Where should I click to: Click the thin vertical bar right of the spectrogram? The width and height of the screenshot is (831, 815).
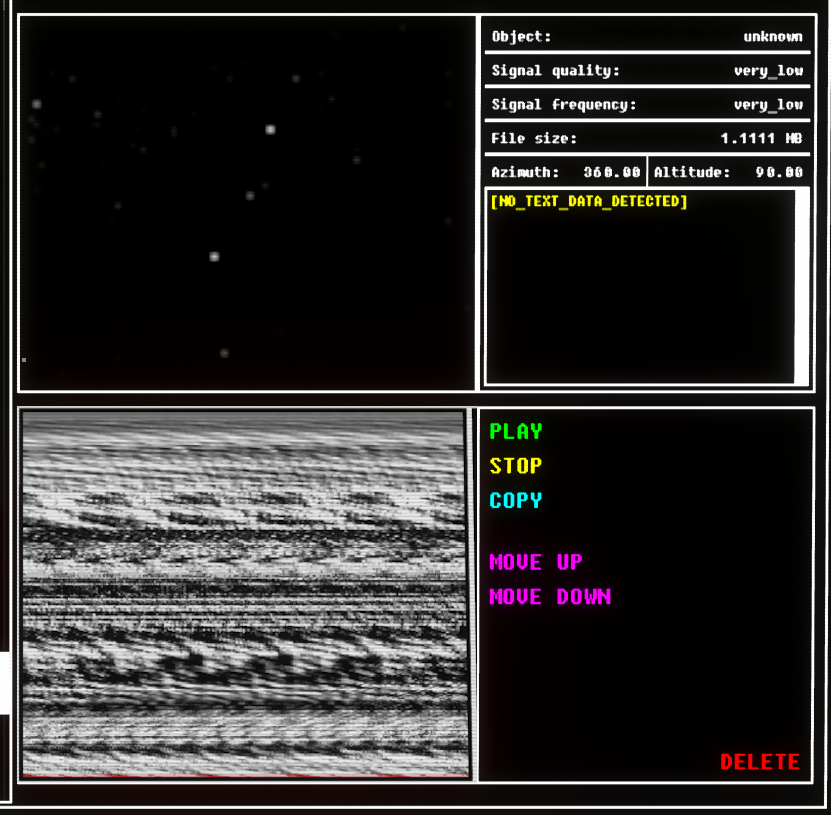(473, 592)
